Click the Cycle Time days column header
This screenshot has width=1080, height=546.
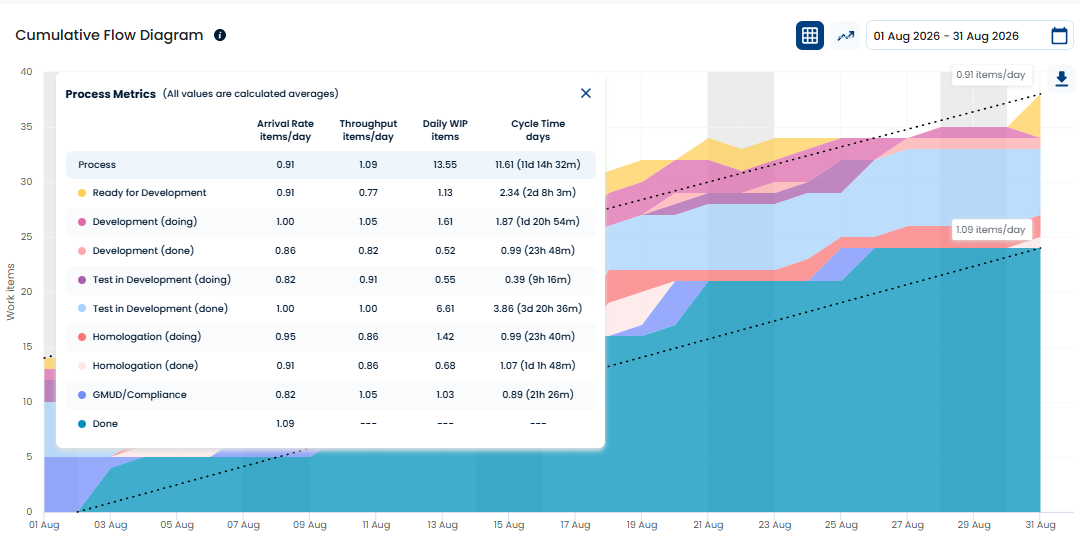click(538, 130)
